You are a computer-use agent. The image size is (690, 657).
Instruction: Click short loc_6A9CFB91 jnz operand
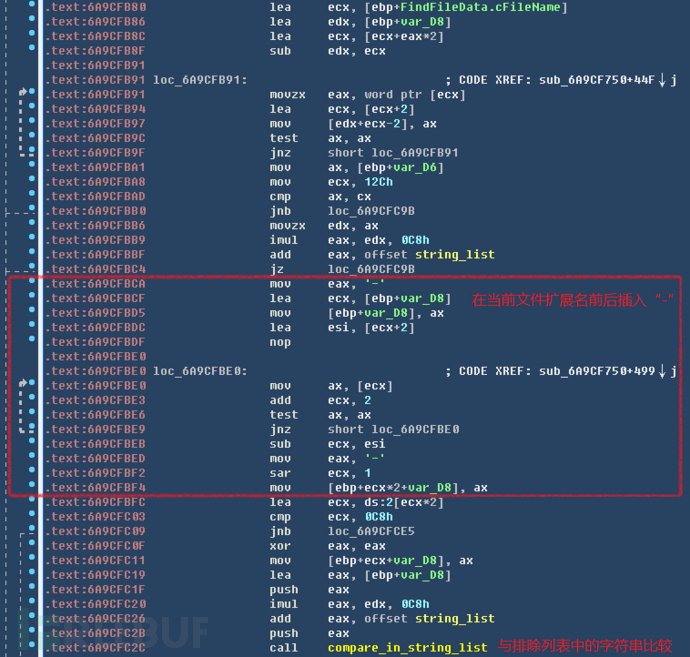coord(393,153)
